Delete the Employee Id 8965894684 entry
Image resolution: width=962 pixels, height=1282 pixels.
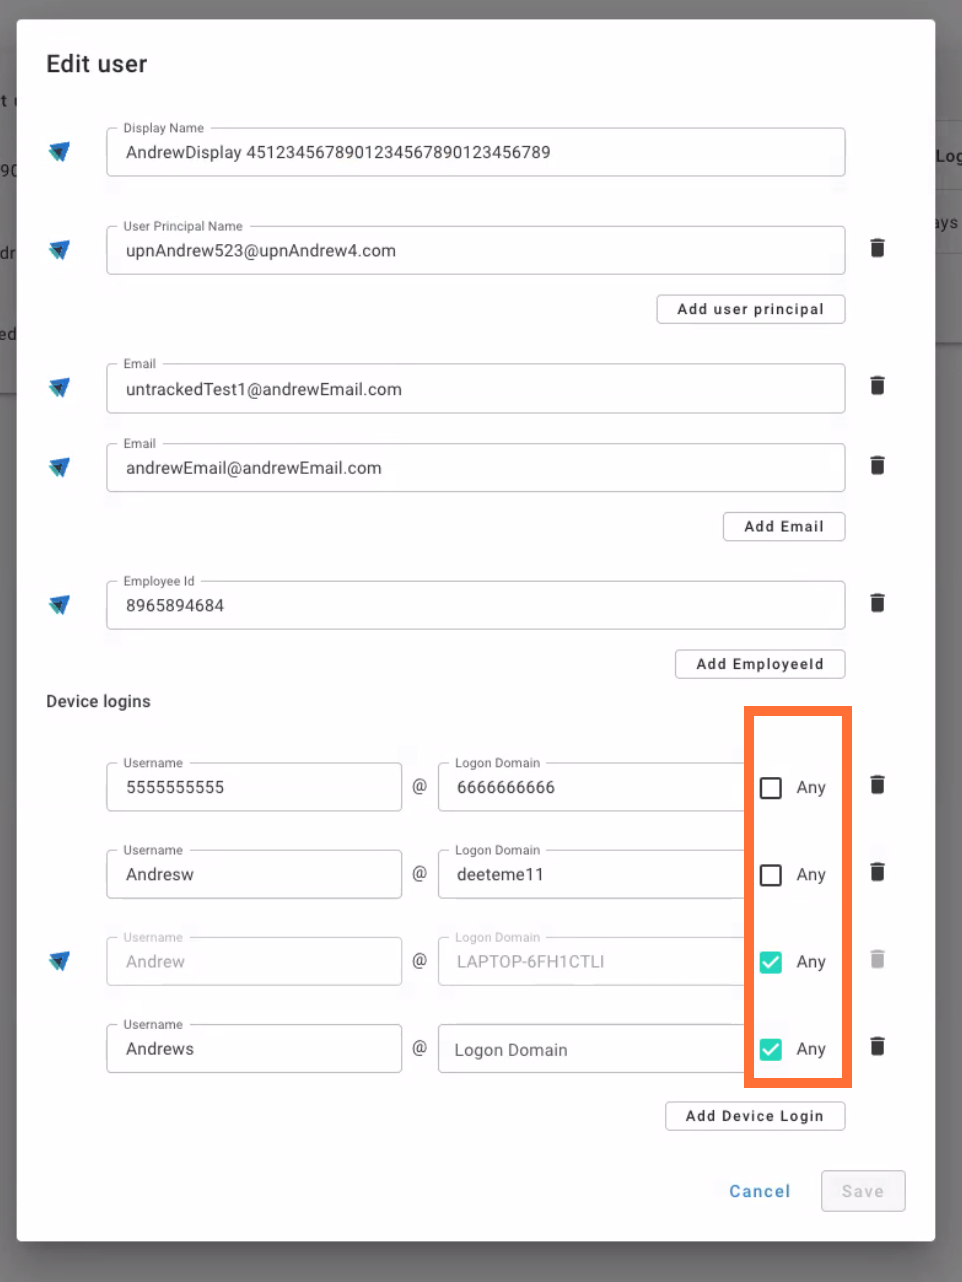[x=877, y=603]
